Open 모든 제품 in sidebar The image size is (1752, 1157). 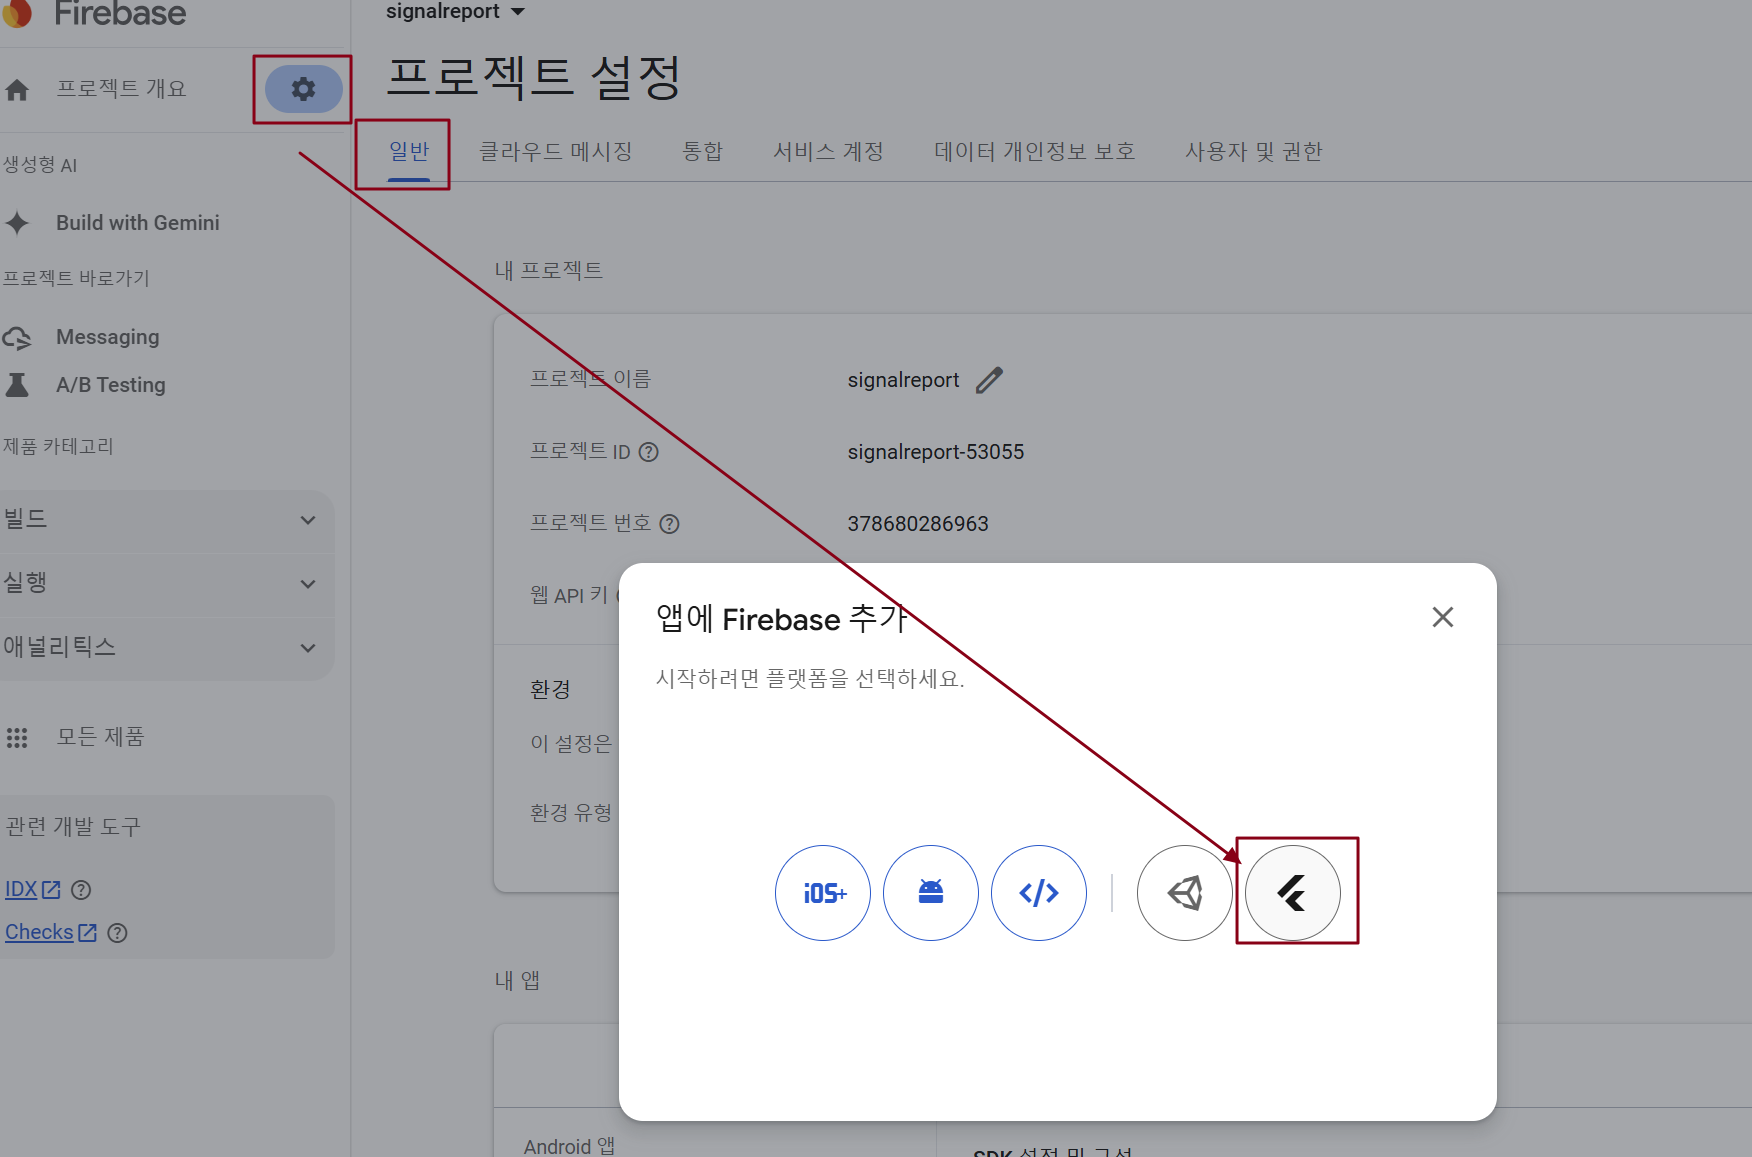pyautogui.click(x=100, y=738)
